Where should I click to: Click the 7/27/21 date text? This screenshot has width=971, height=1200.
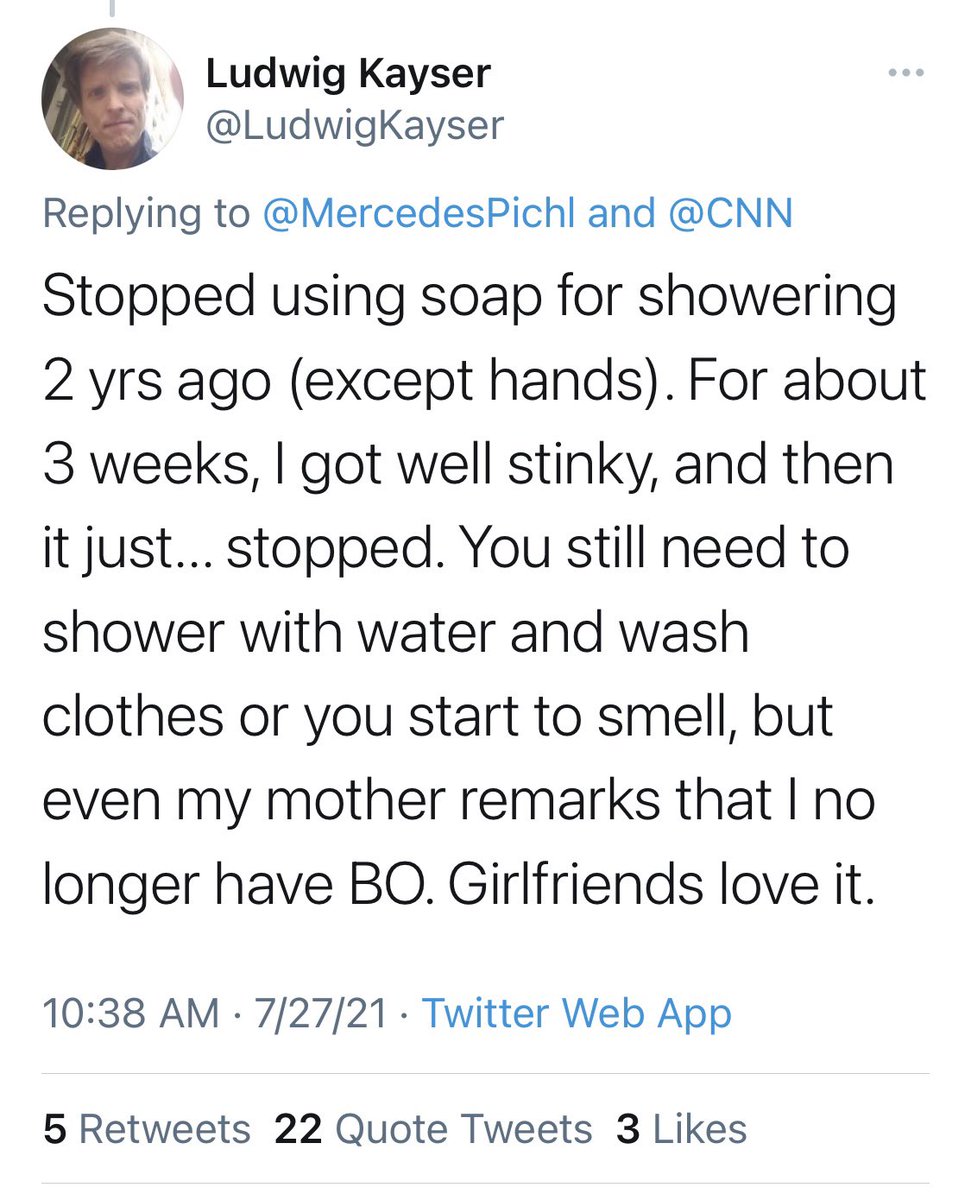[320, 1013]
